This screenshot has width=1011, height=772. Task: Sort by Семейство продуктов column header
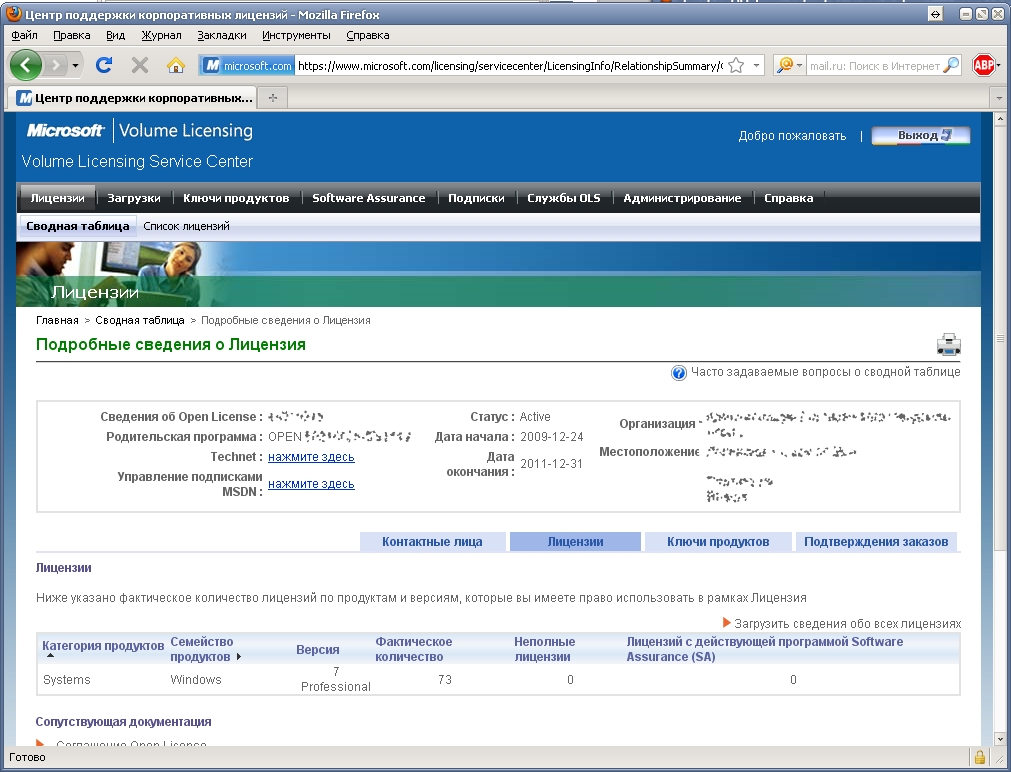202,649
